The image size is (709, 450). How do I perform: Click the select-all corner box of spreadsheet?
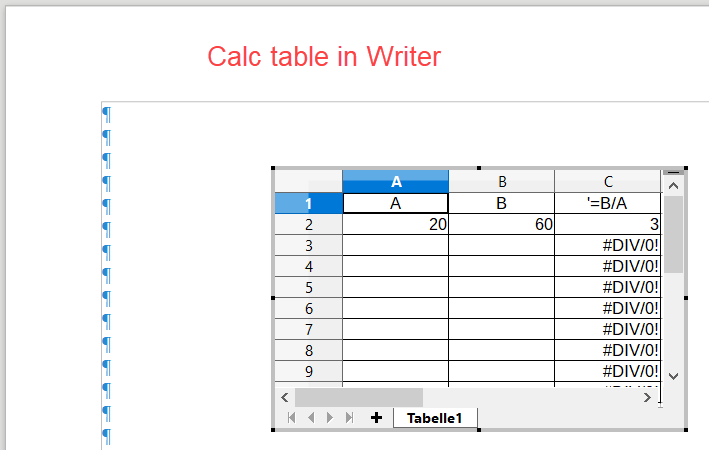coord(308,181)
